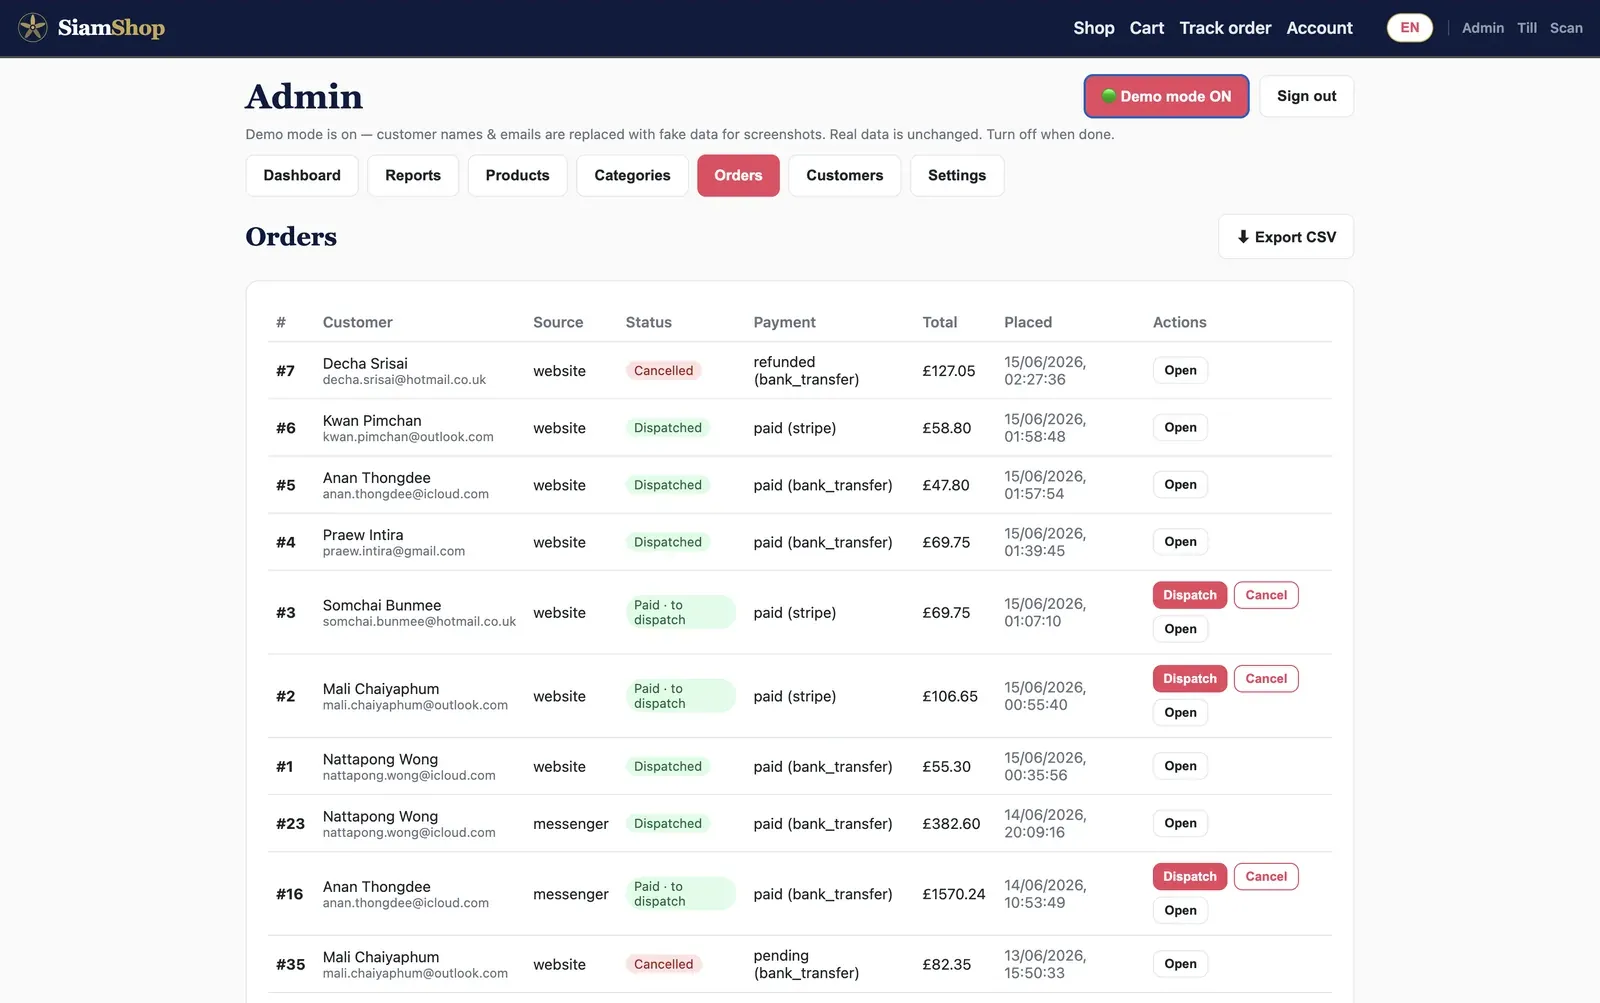
Task: View the Customers tab
Action: pos(844,175)
